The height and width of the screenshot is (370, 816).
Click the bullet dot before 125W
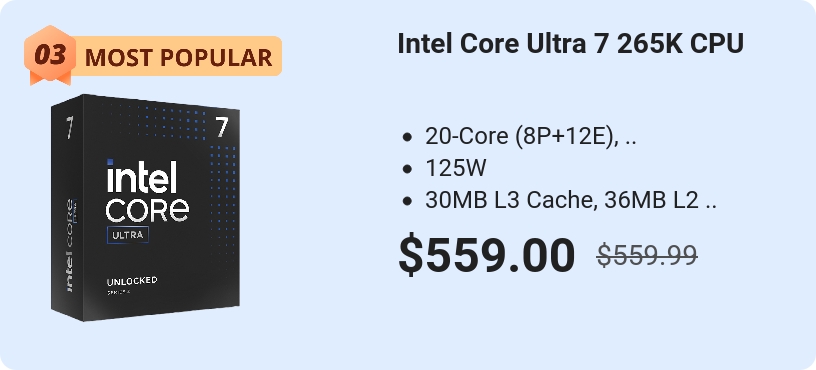coord(407,170)
